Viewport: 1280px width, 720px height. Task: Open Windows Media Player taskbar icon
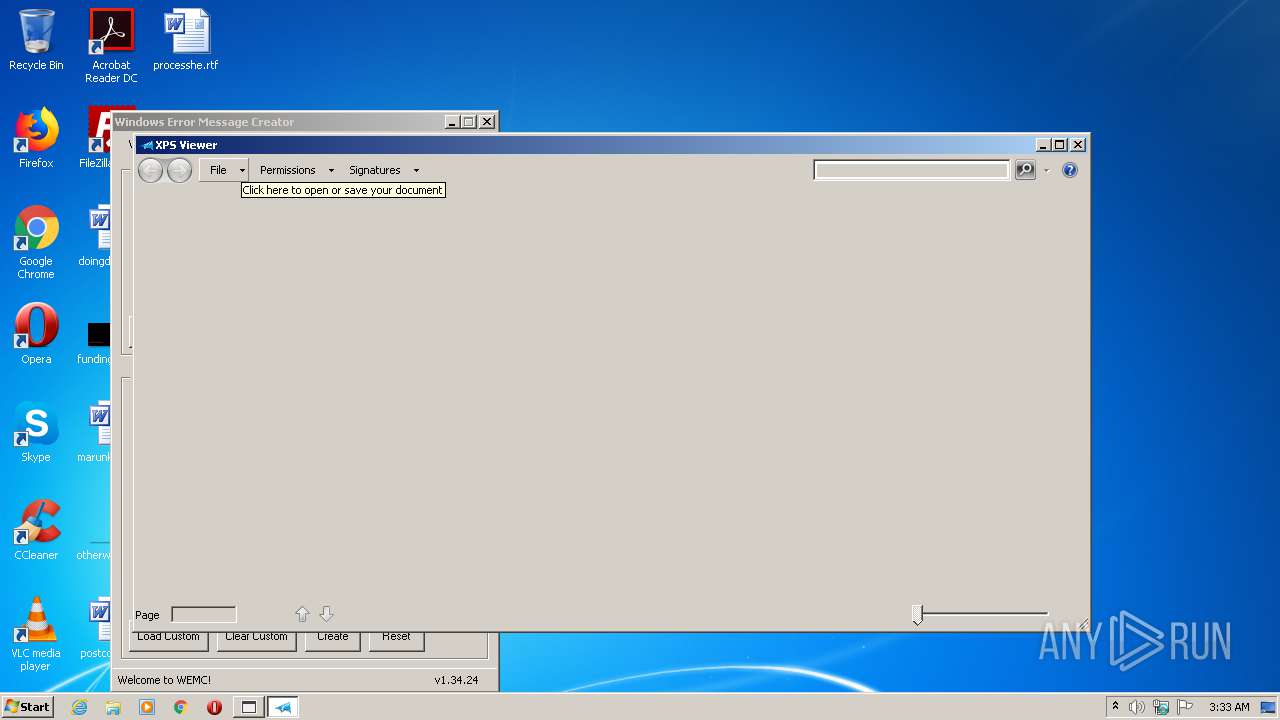(x=147, y=707)
